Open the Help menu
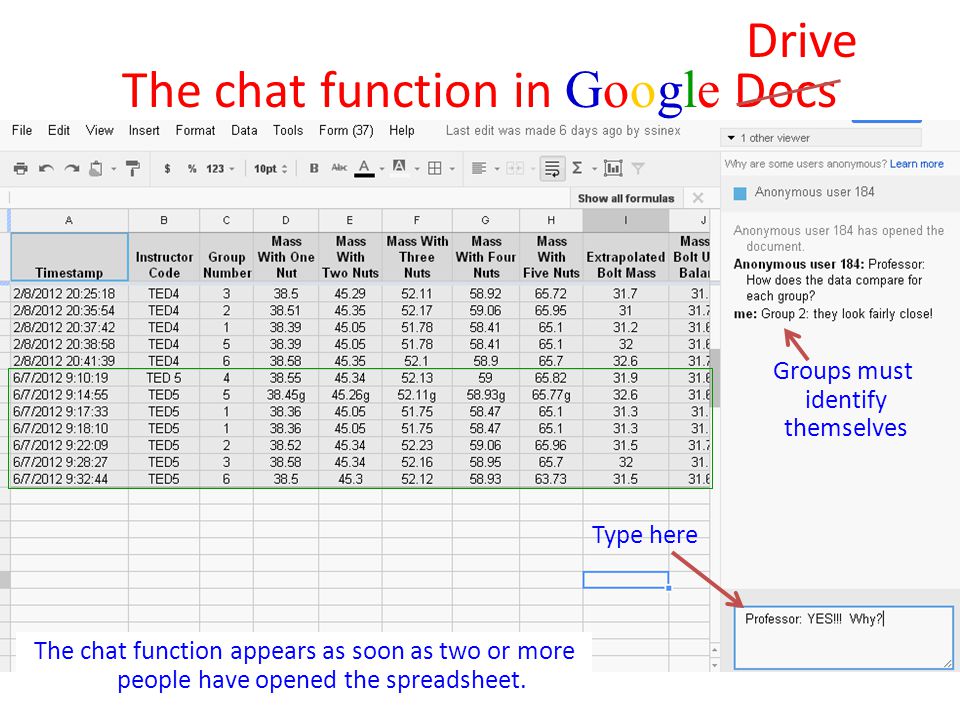The width and height of the screenshot is (960, 720). pos(402,130)
